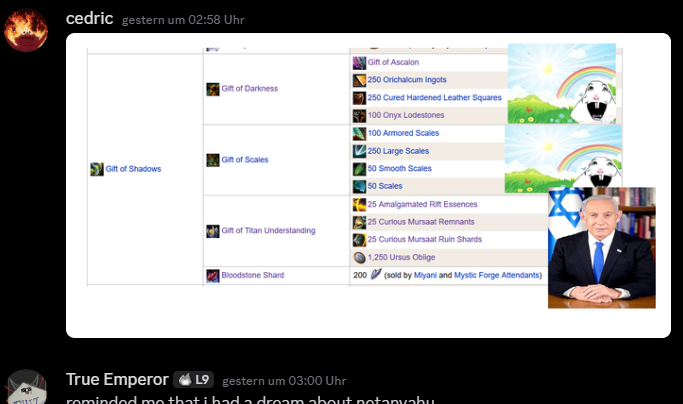Click the Curious Mursaat Remnants icon
Image resolution: width=683 pixels, height=404 pixels.
[359, 222]
